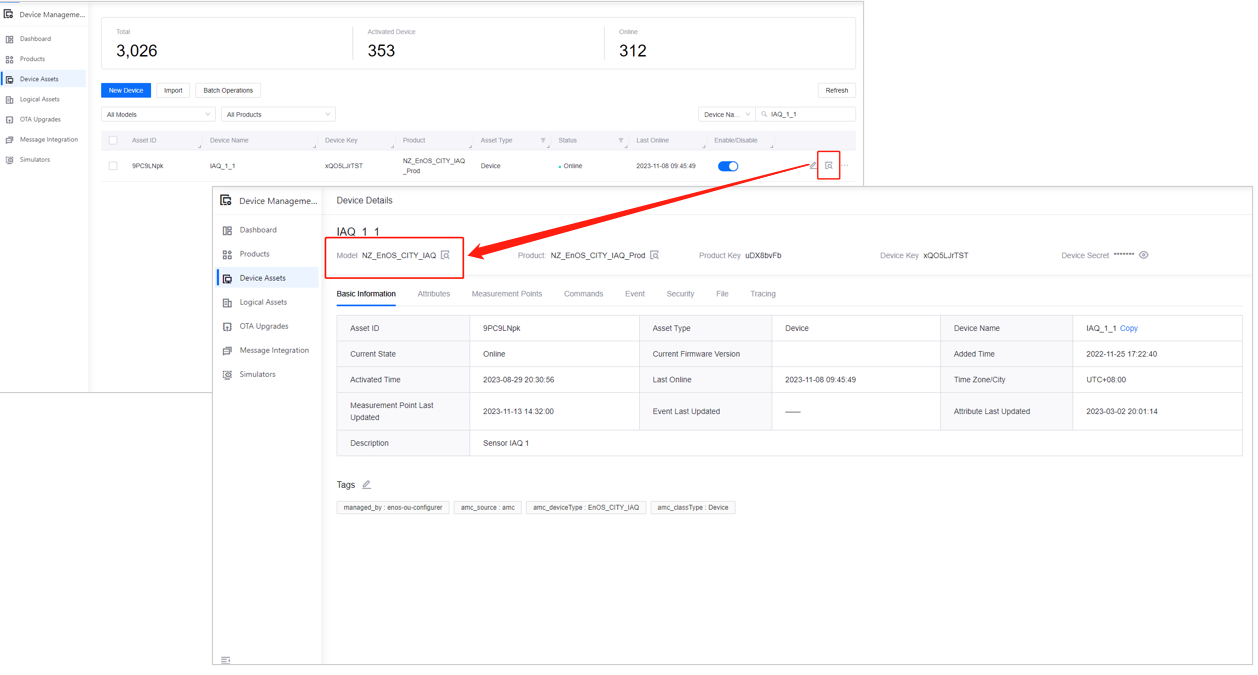1258x675 pixels.
Task: Click the search magnifier icon in search box
Action: (x=764, y=115)
